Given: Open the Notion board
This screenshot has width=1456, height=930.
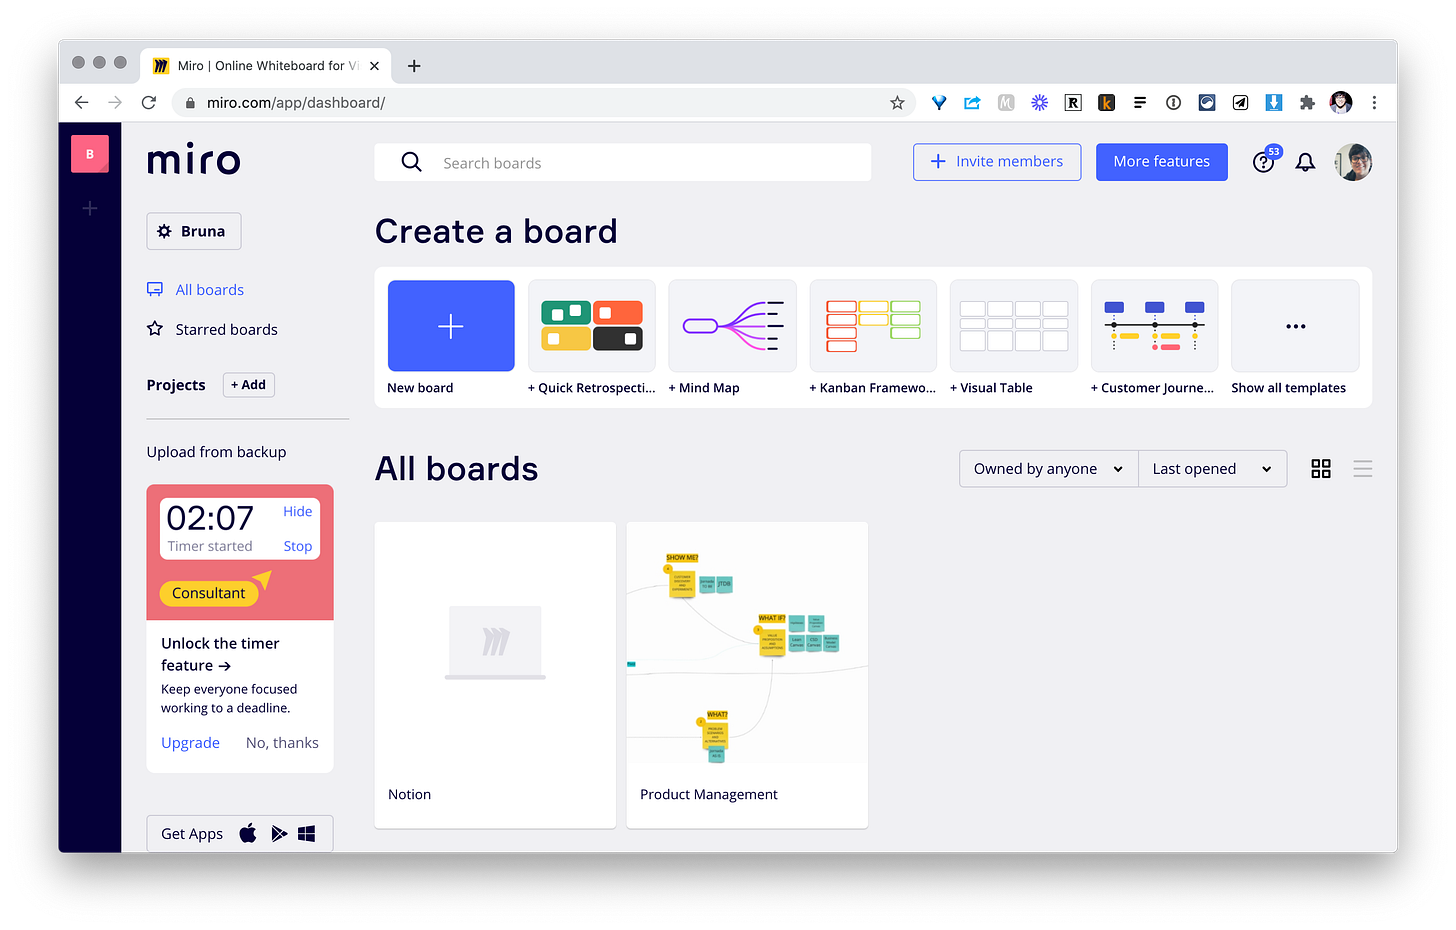Looking at the screenshot, I should [495, 675].
